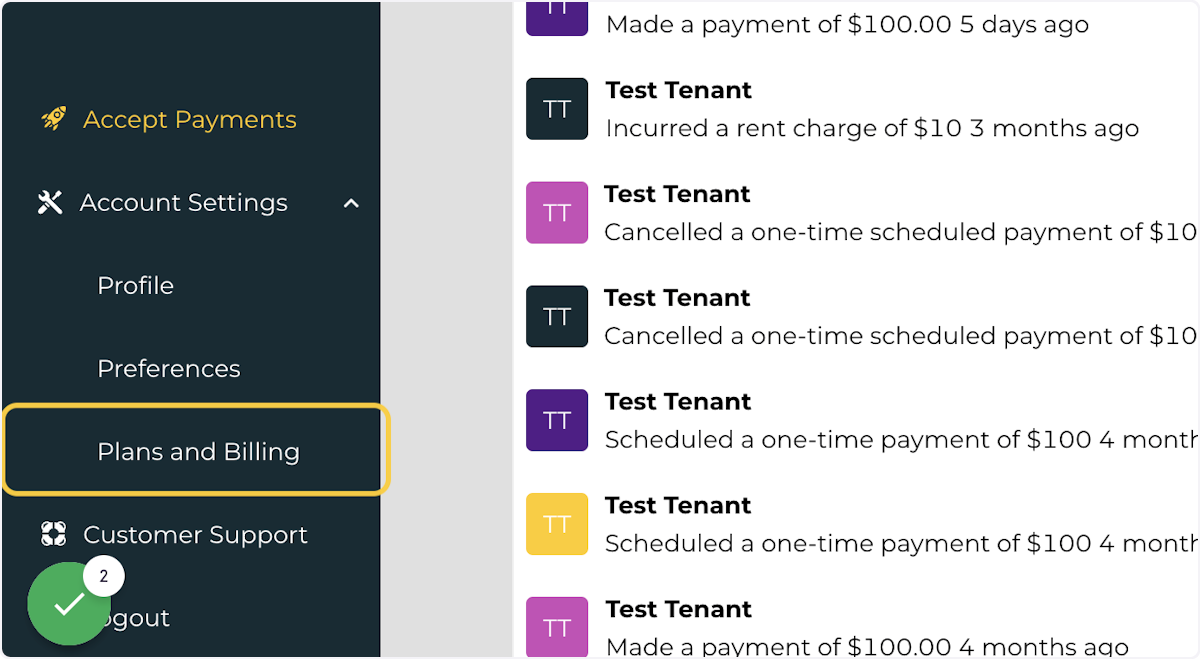The height and width of the screenshot is (659, 1200).
Task: Click the notification badge showing 2
Action: (103, 576)
